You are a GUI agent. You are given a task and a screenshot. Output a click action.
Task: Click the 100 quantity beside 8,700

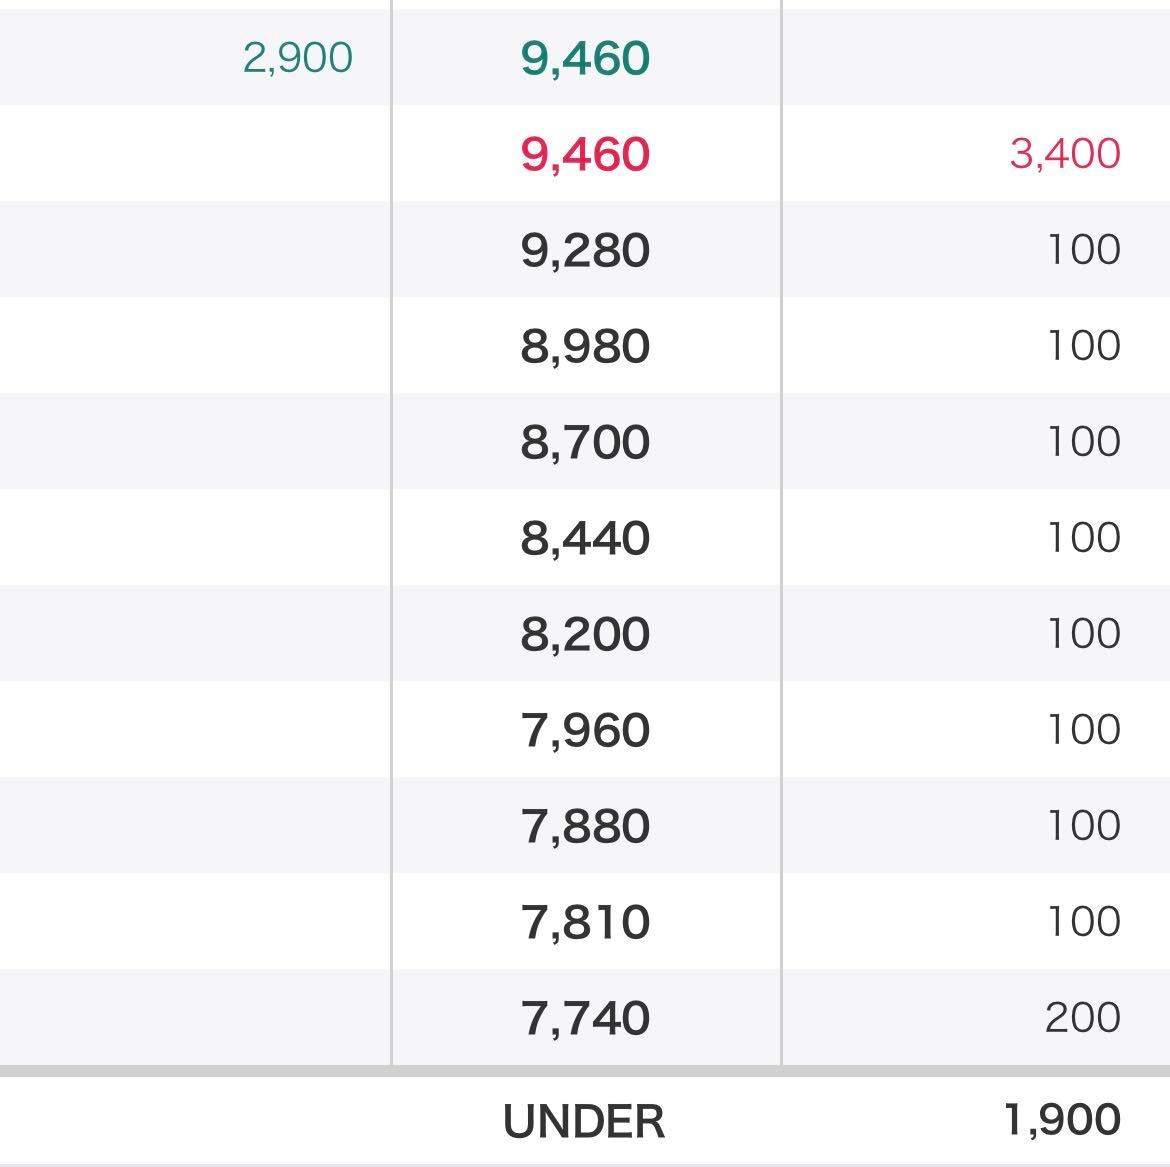[1083, 442]
